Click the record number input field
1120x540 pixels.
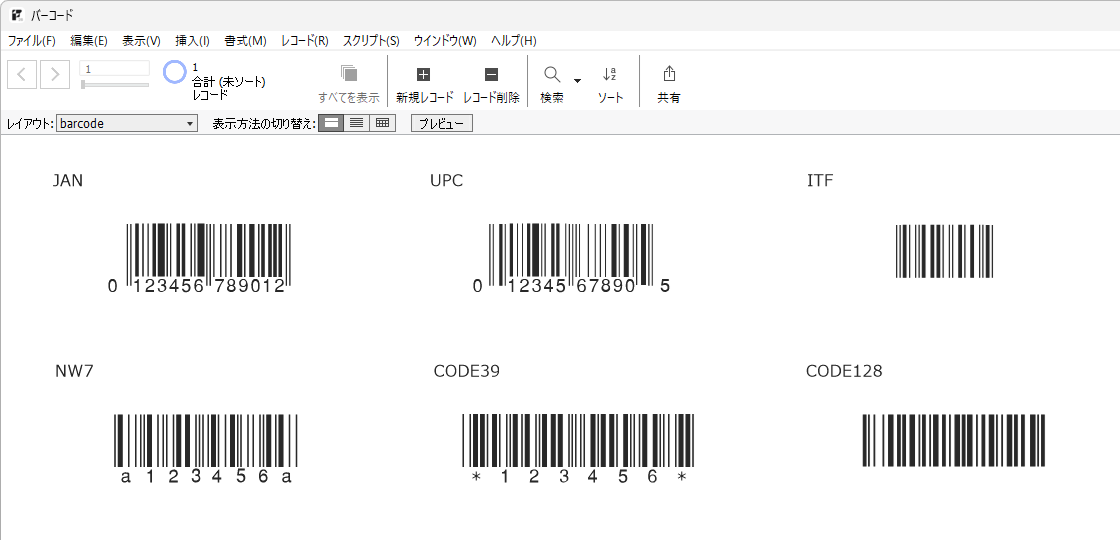point(115,69)
